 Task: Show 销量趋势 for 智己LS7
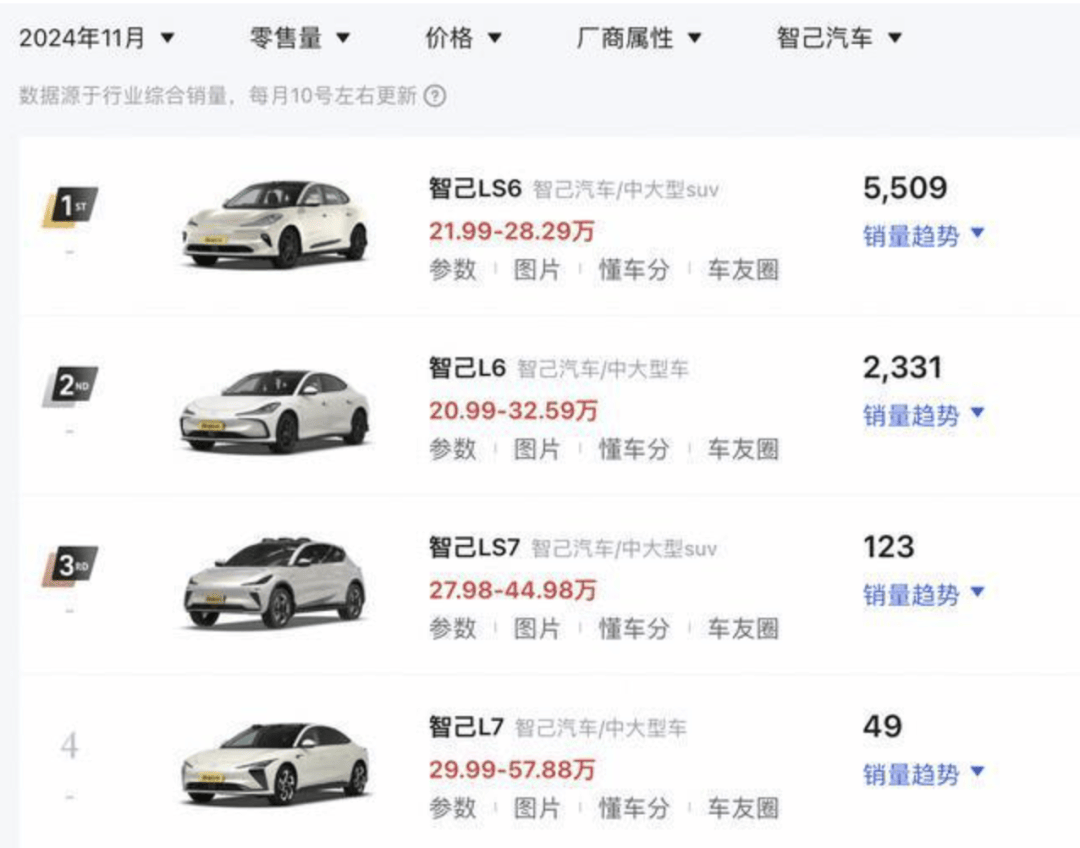(924, 594)
